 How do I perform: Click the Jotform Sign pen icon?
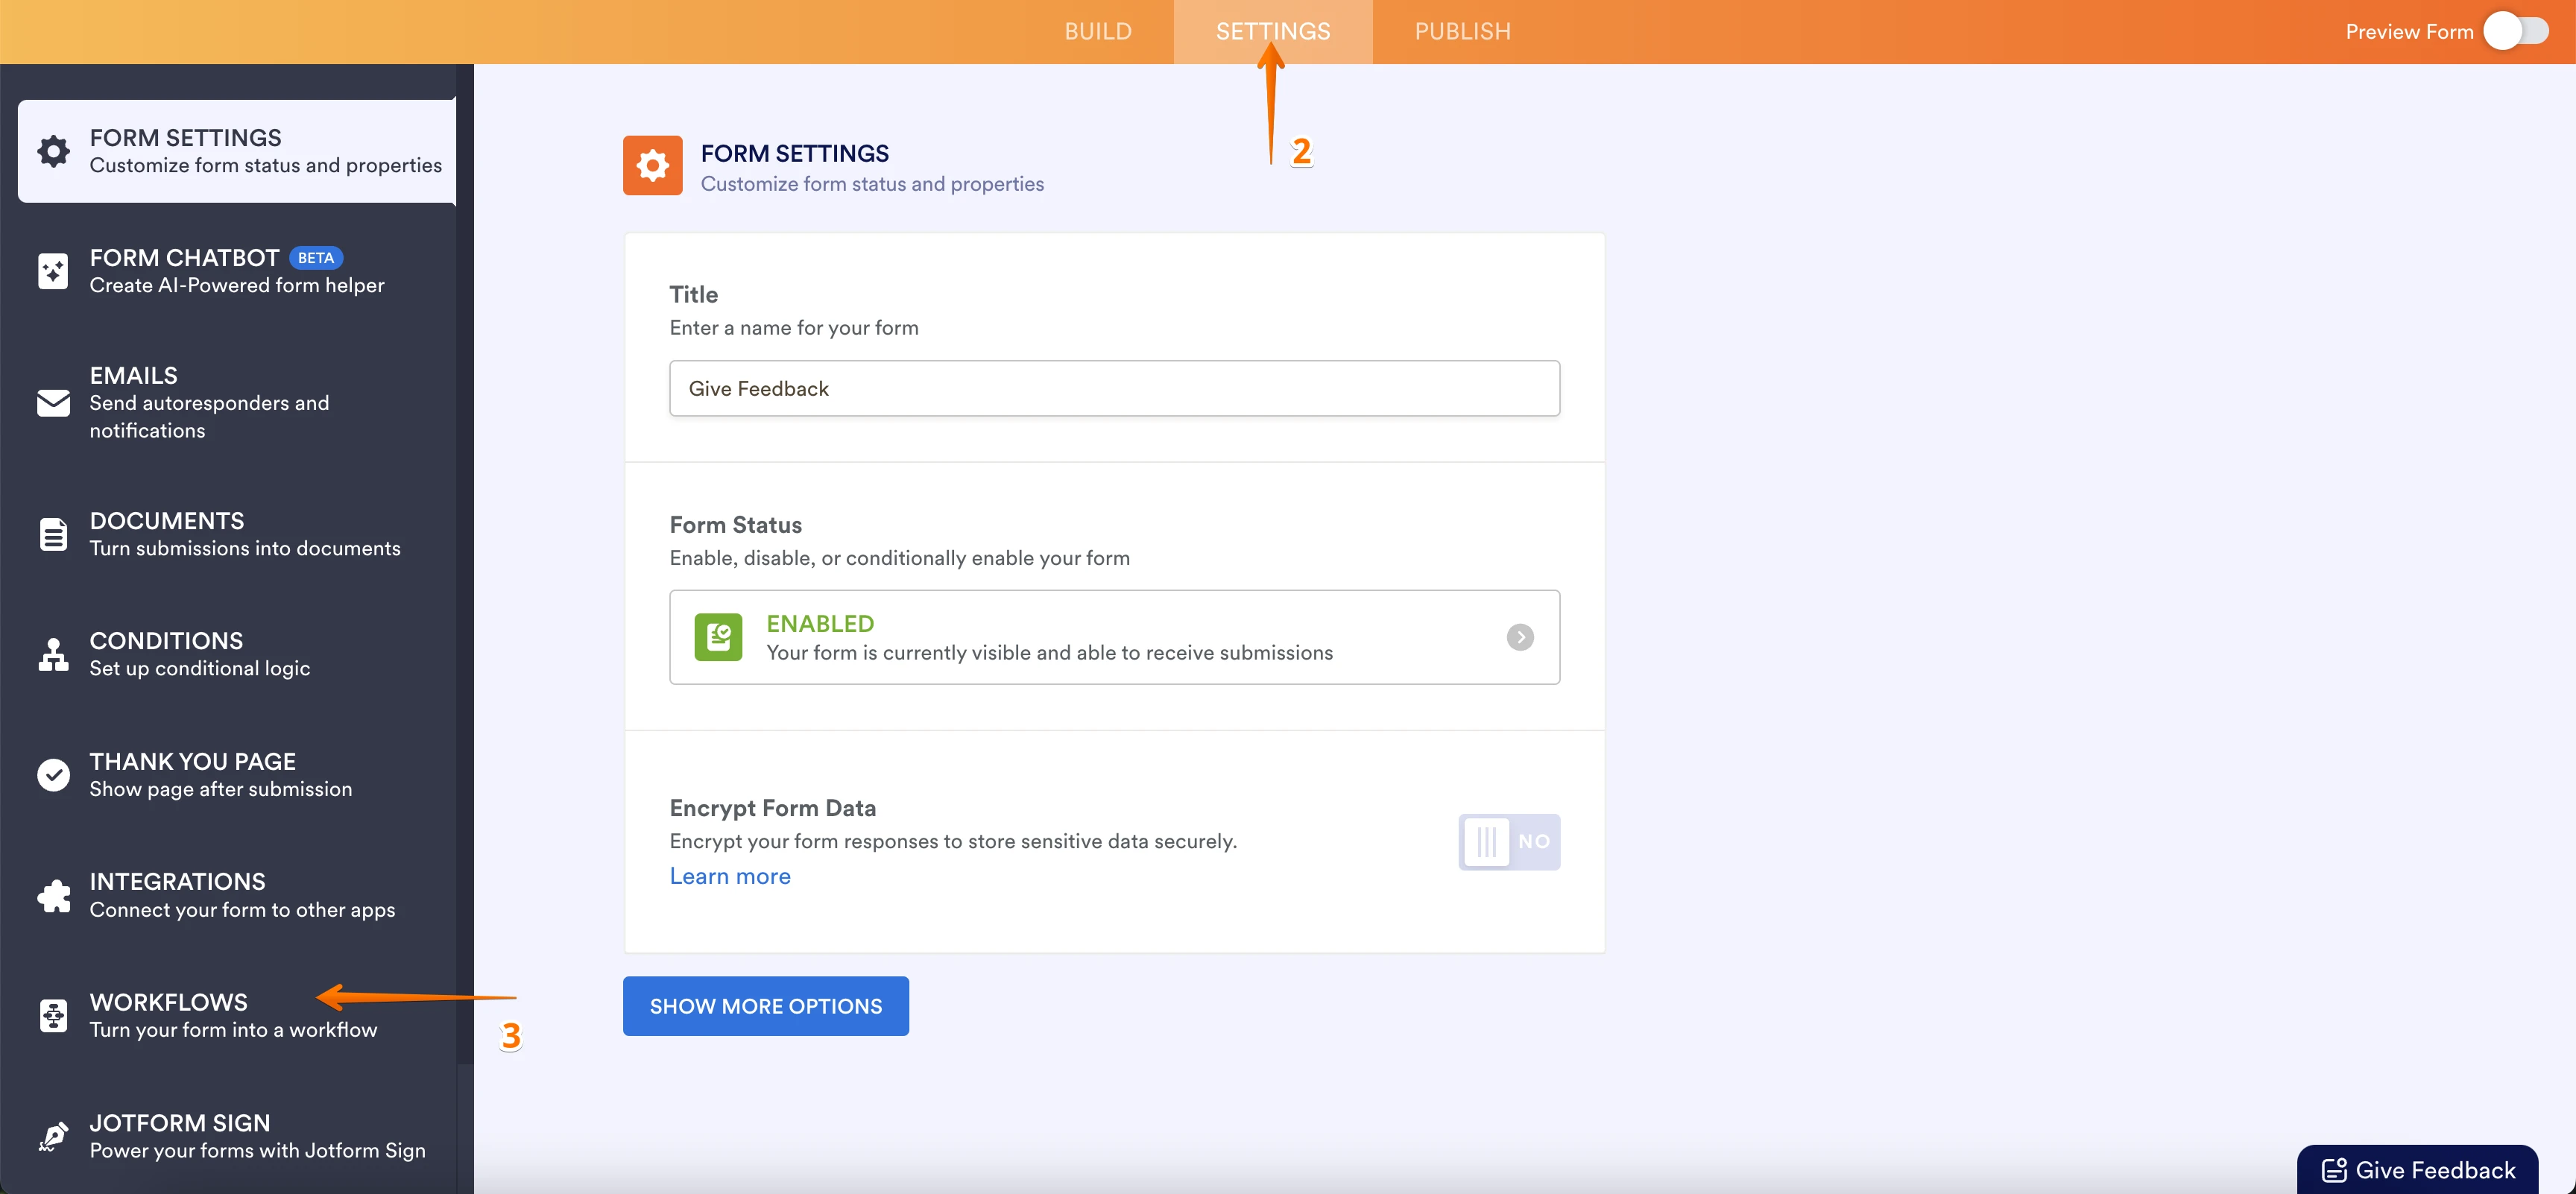point(52,1135)
